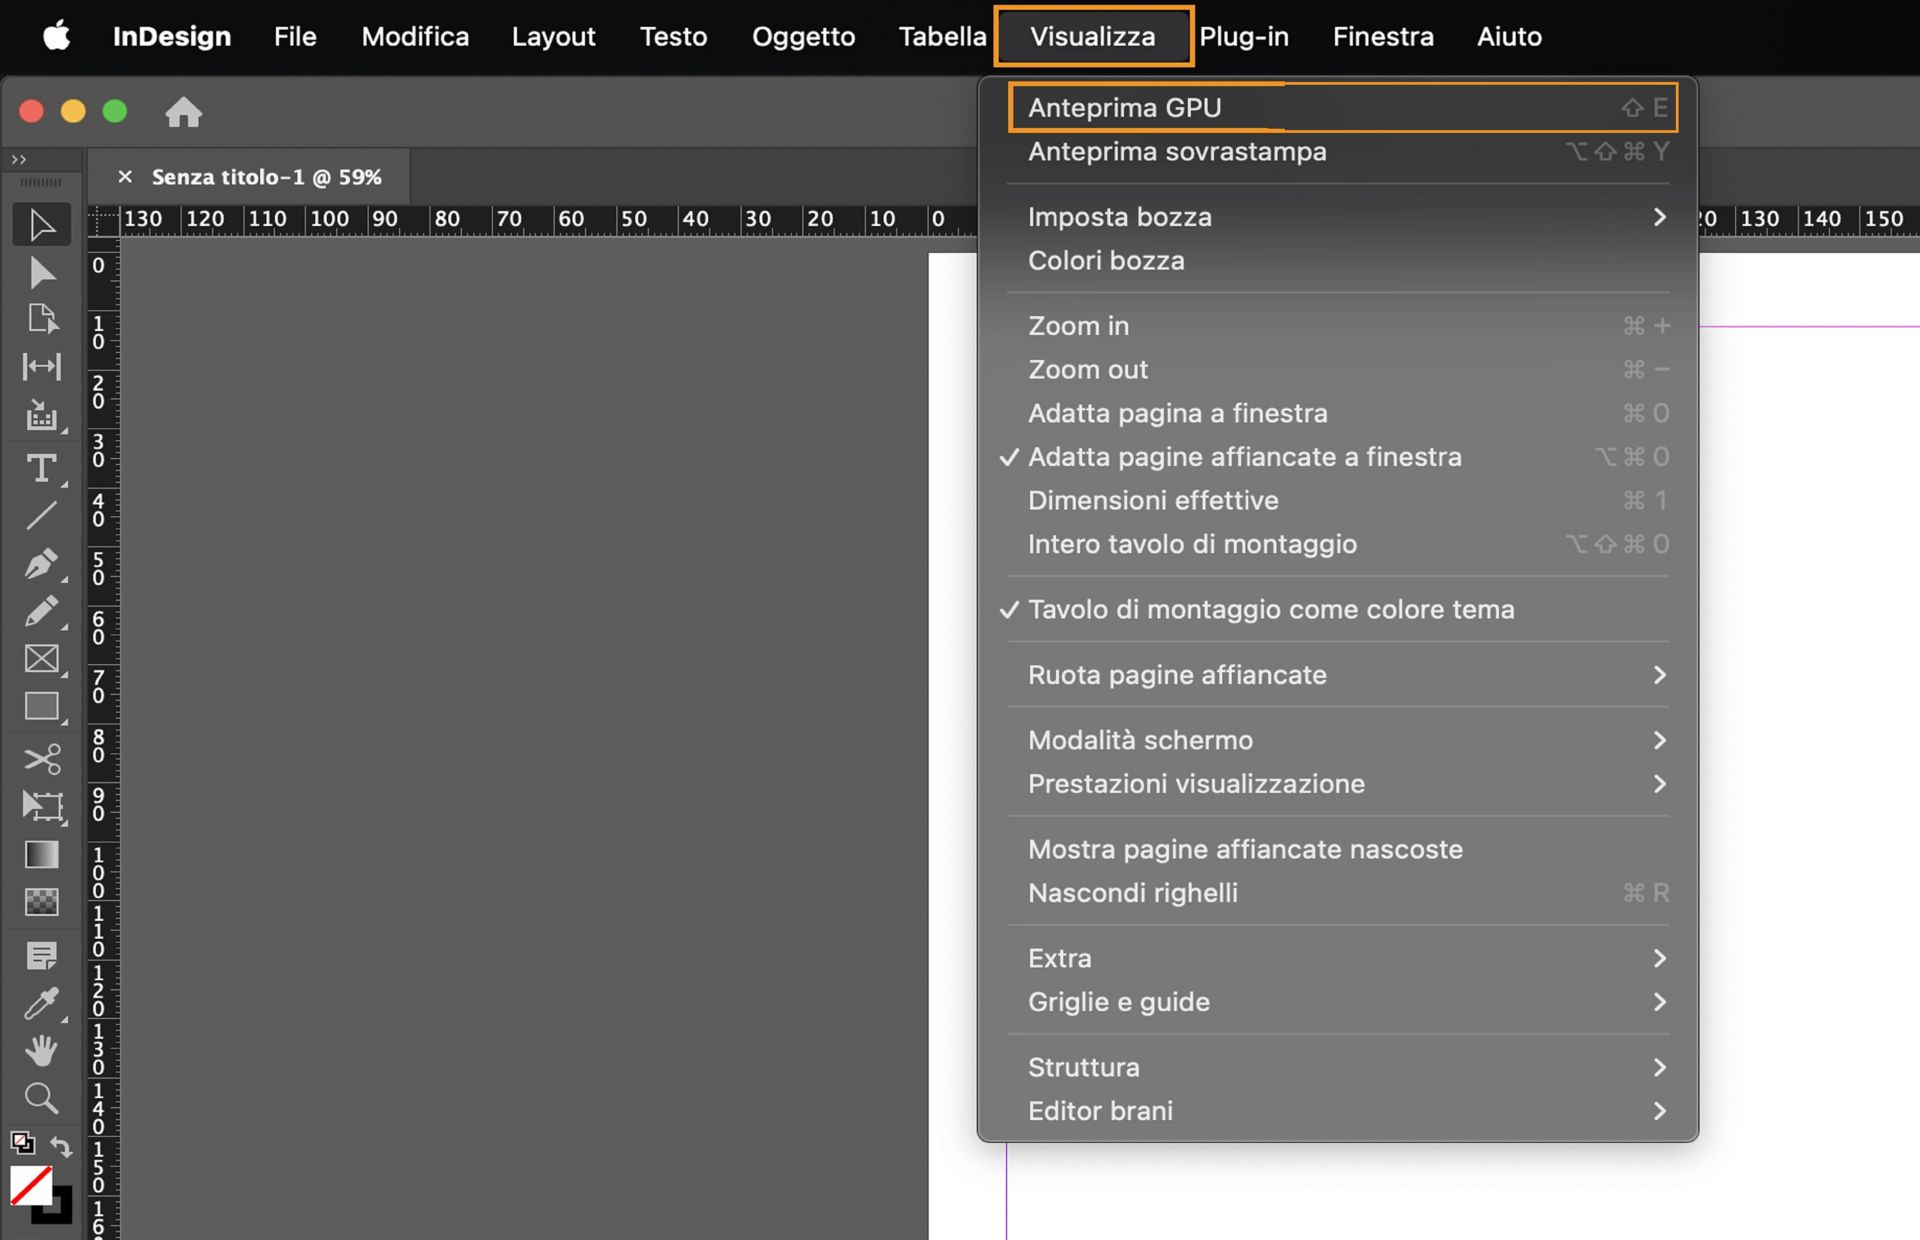Viewport: 1920px width, 1240px height.
Task: Click the Home icon under the traffic lights
Action: pos(184,112)
